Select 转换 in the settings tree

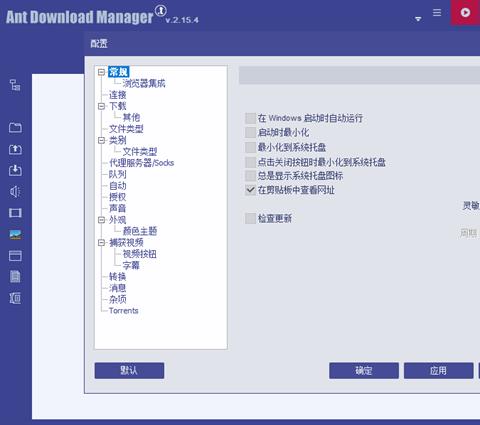click(x=118, y=277)
